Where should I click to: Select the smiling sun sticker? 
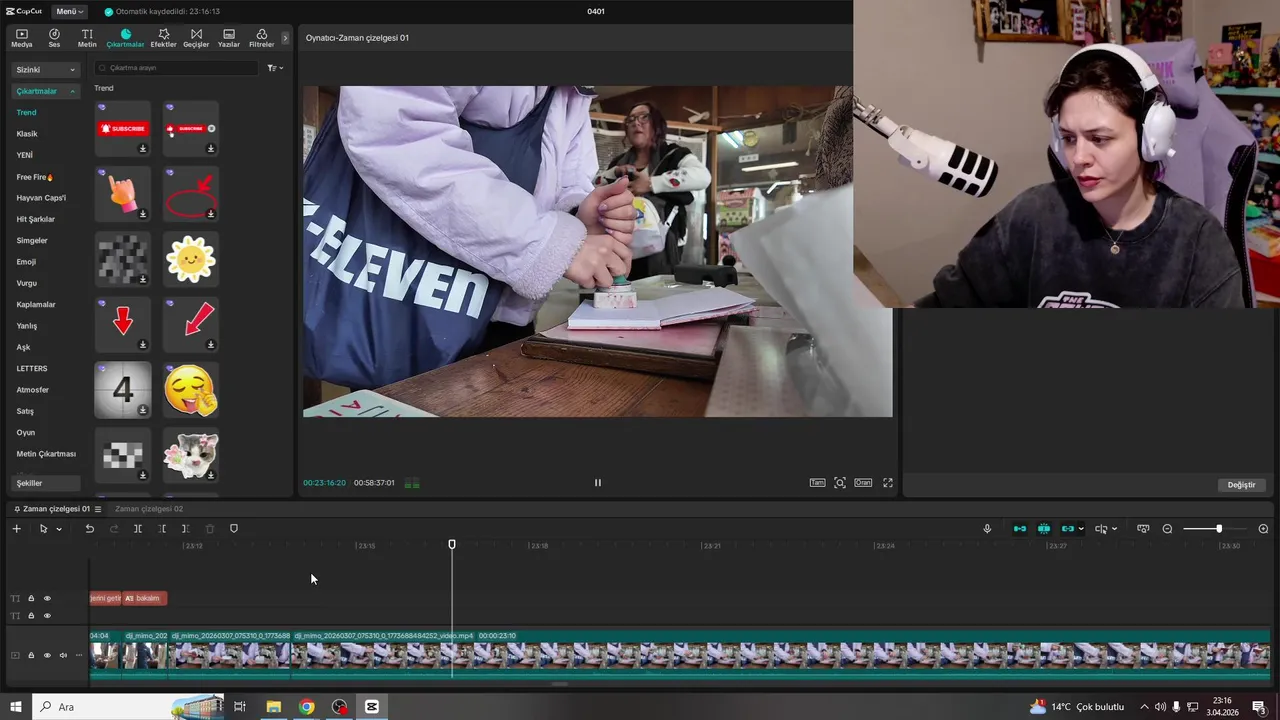[191, 259]
